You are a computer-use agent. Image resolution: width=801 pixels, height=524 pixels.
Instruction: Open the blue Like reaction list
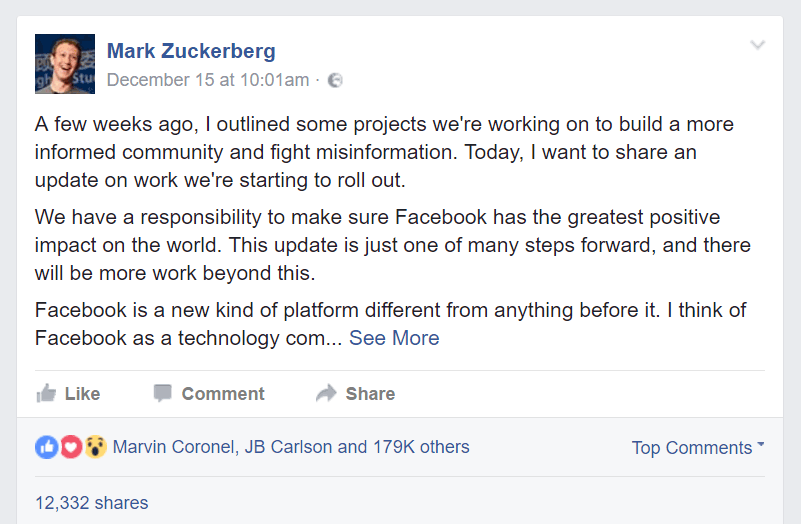pos(46,447)
